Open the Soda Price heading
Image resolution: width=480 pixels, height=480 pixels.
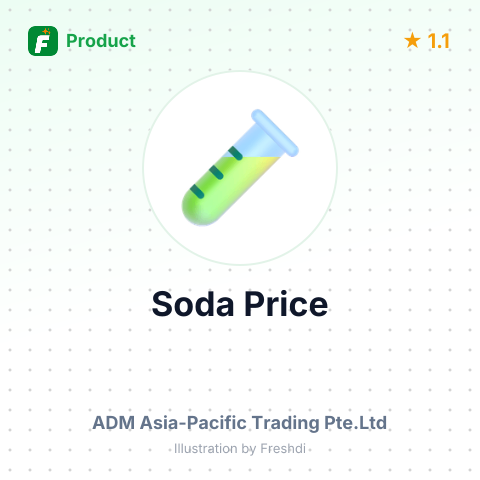click(240, 304)
